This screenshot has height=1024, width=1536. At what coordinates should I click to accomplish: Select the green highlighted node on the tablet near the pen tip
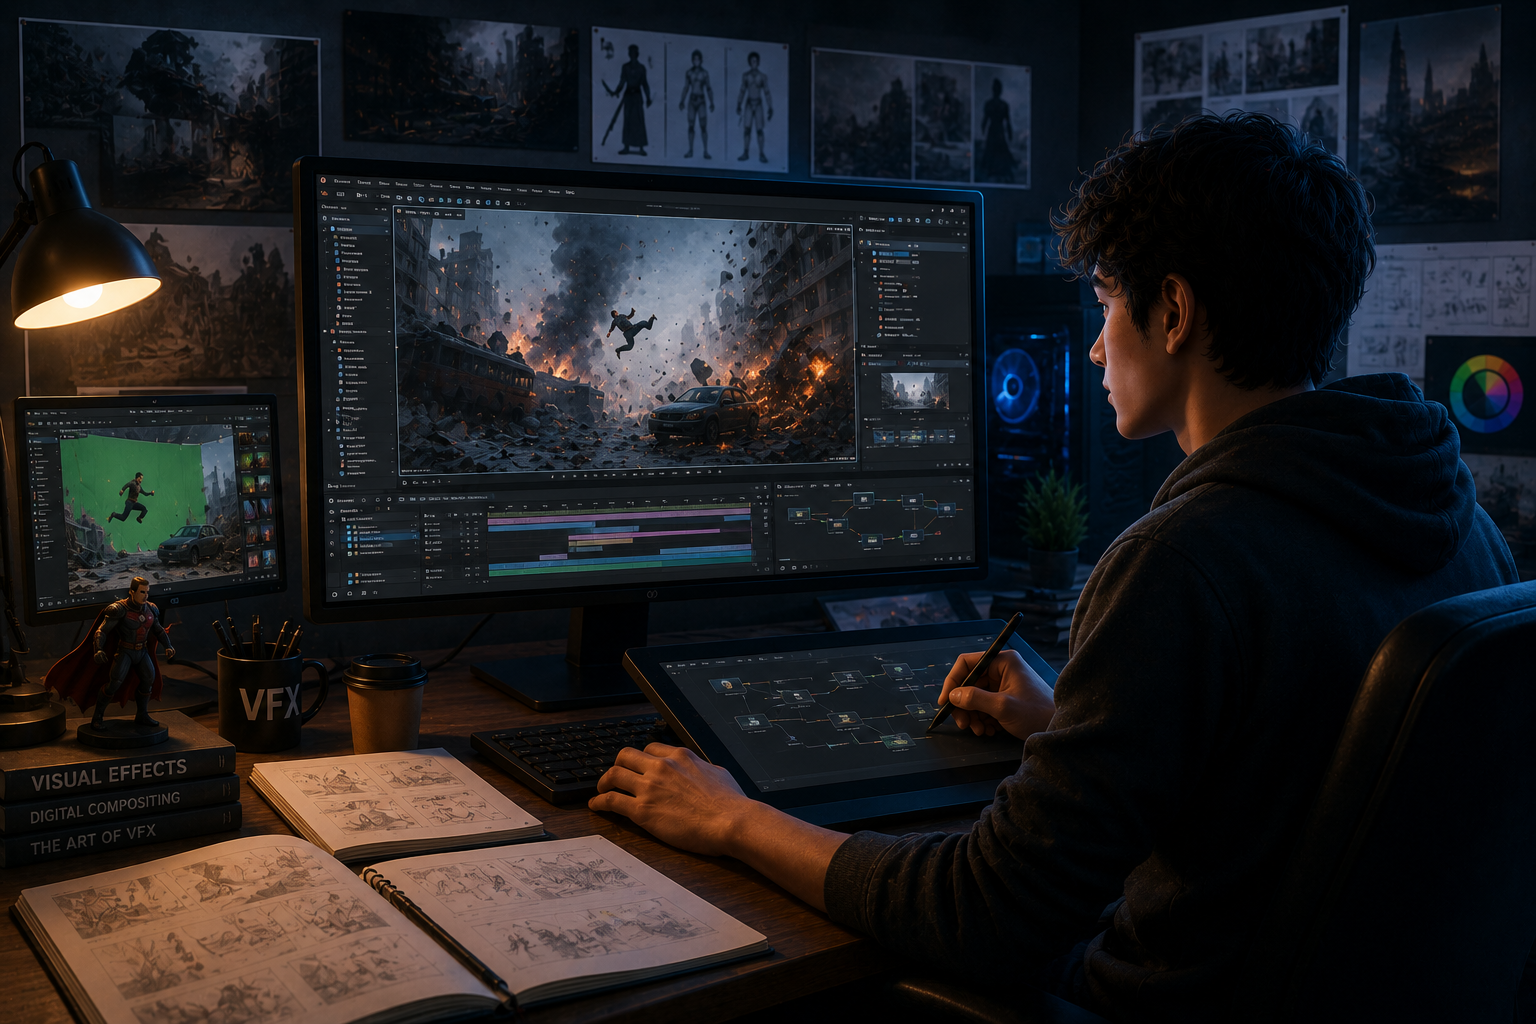pos(898,741)
